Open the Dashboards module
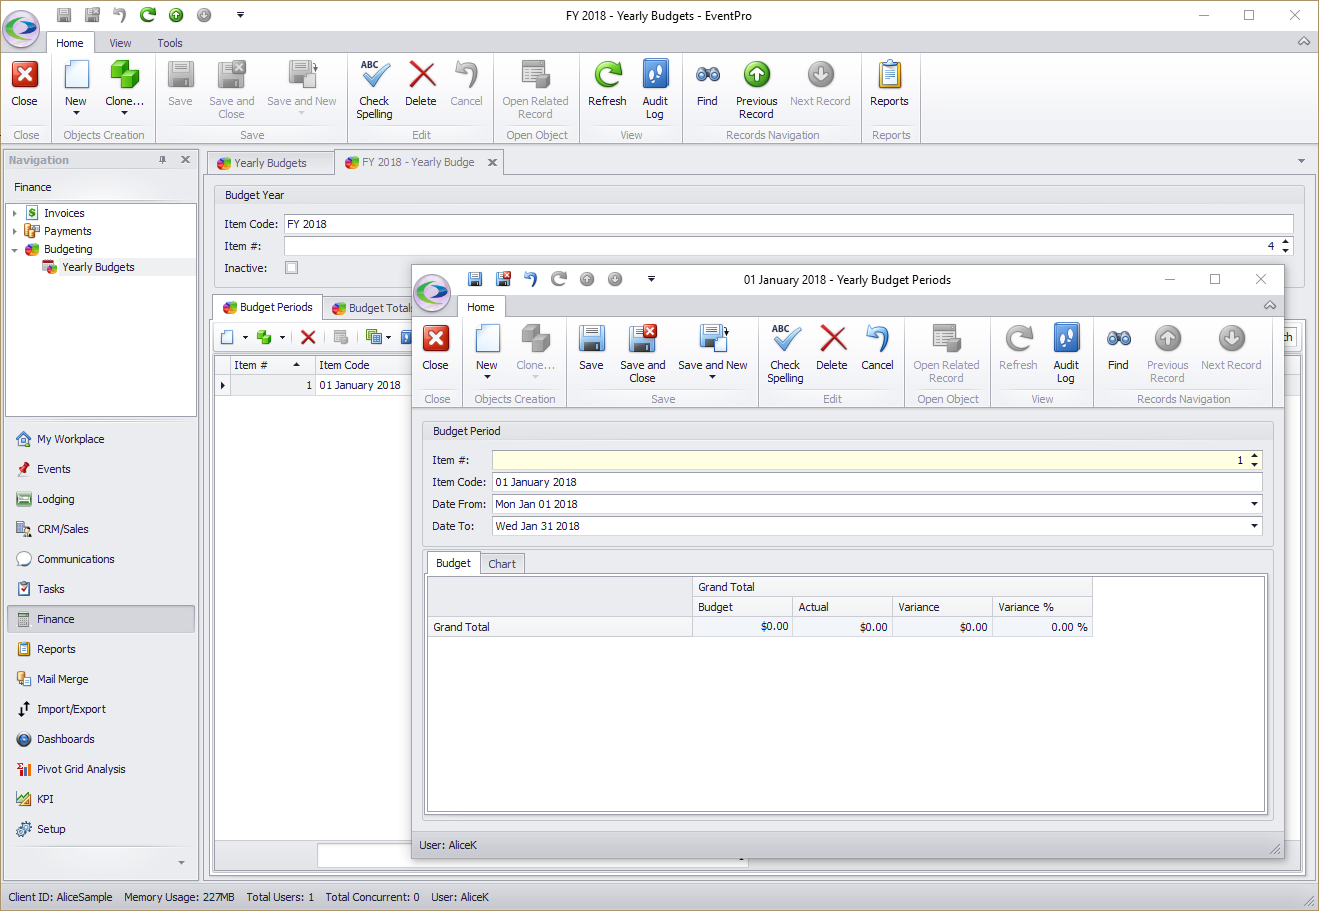 66,739
